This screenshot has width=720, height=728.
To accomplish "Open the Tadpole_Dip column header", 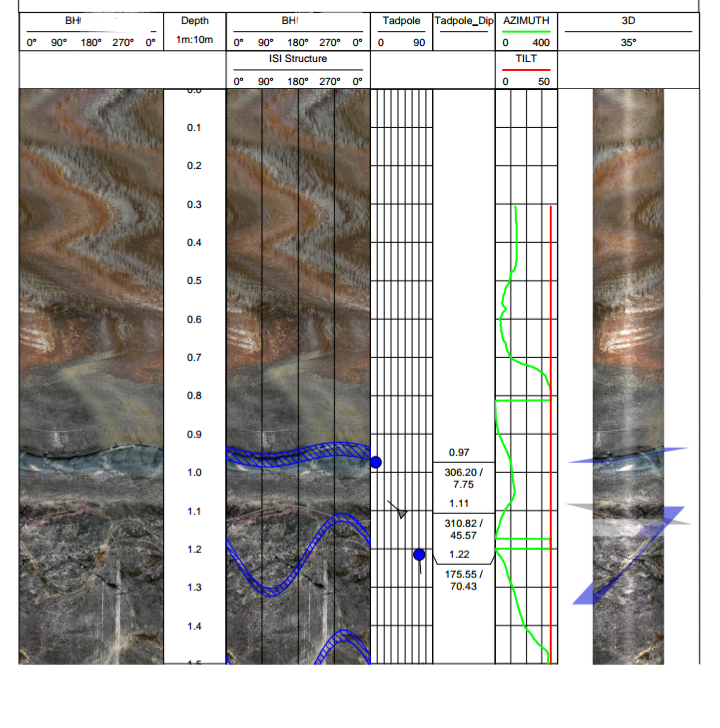I will pyautogui.click(x=461, y=20).
